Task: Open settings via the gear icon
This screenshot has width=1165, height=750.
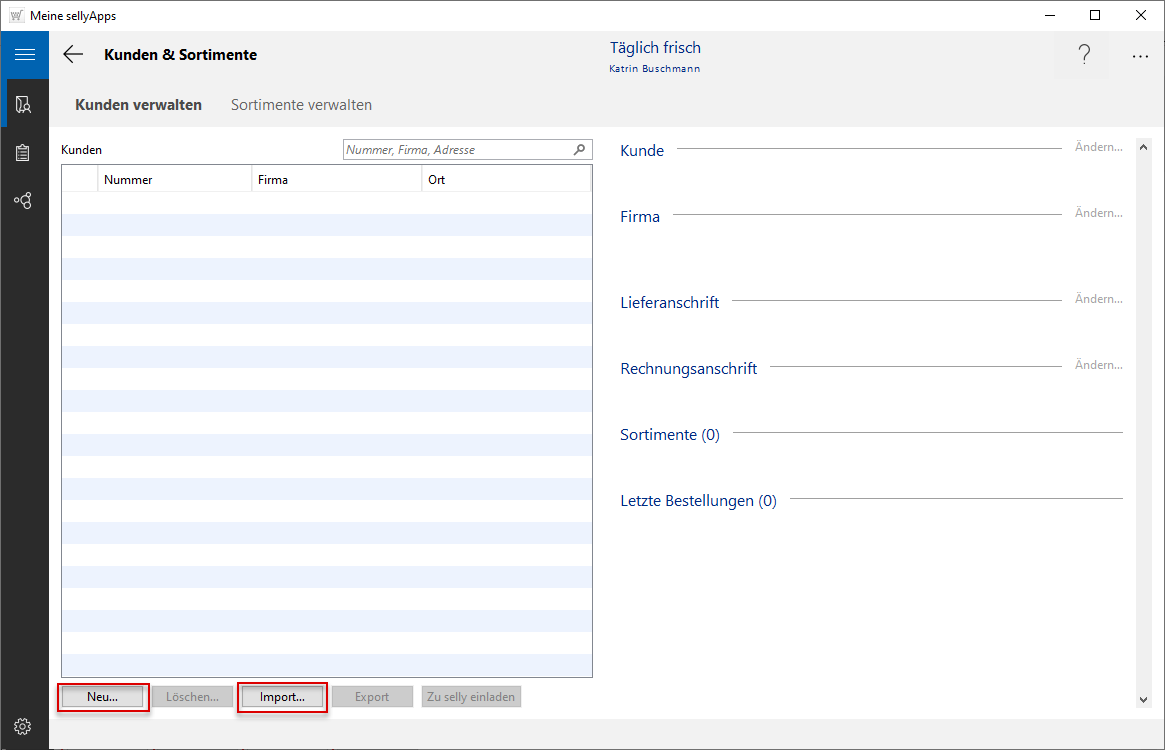Action: 23,726
